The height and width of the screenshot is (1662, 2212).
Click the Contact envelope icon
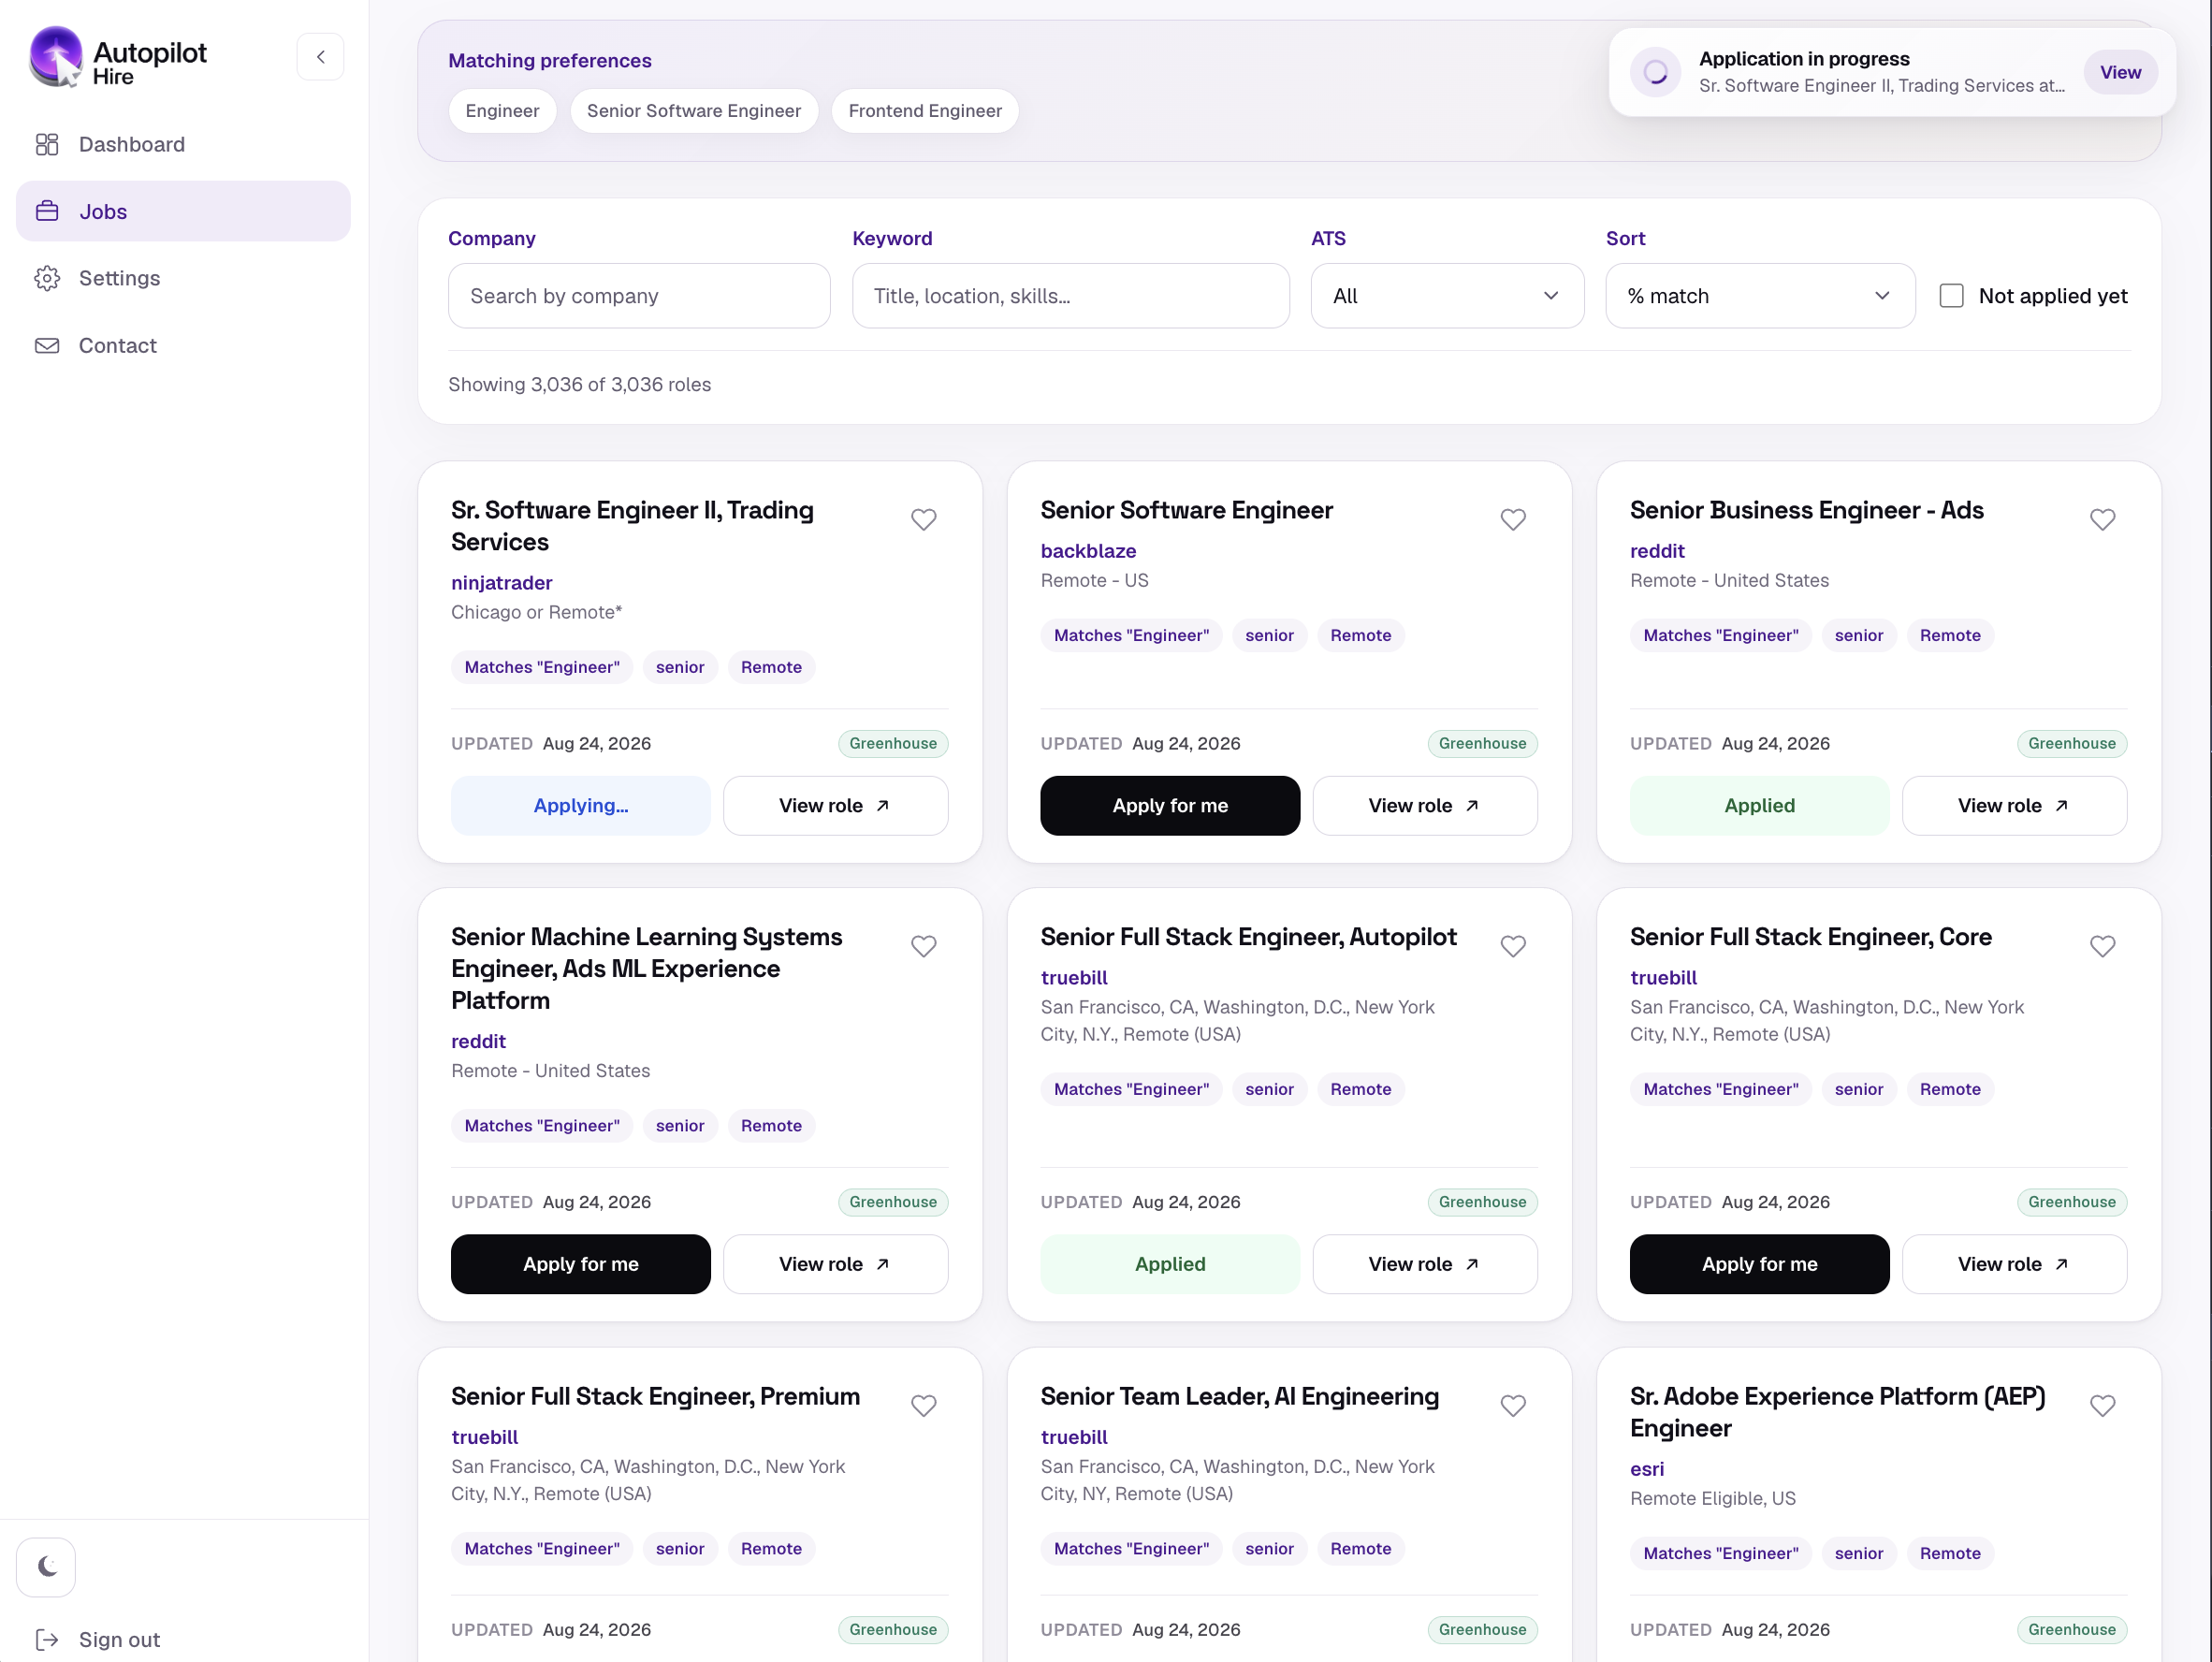47,345
